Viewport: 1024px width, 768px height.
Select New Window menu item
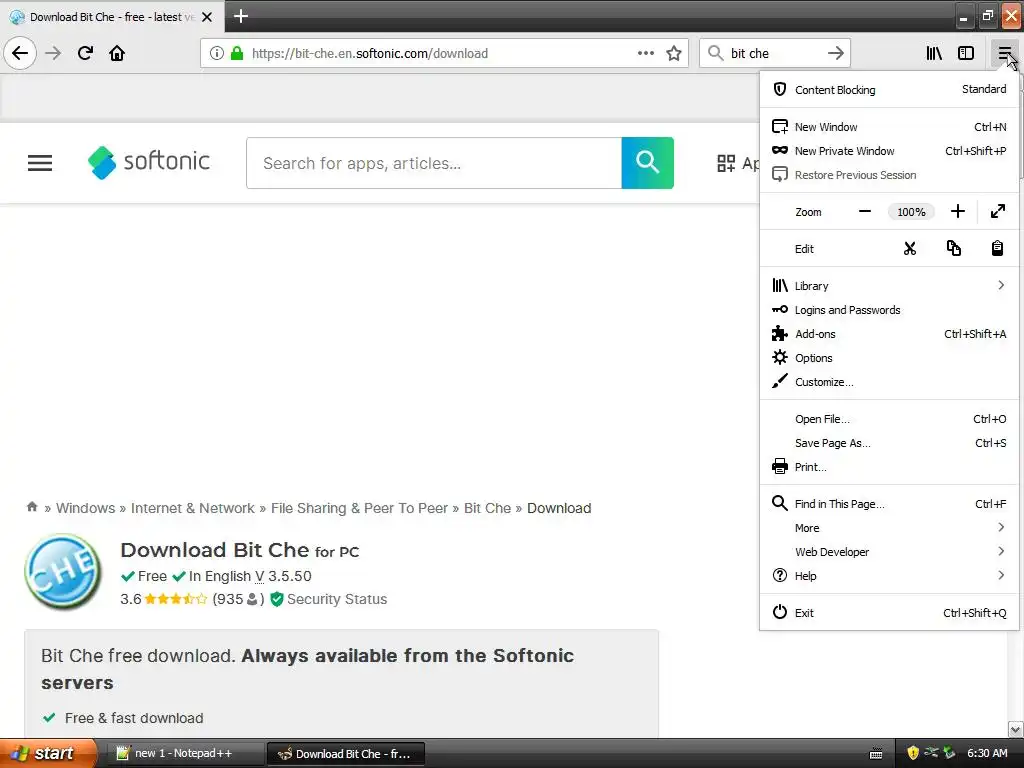pyautogui.click(x=889, y=127)
